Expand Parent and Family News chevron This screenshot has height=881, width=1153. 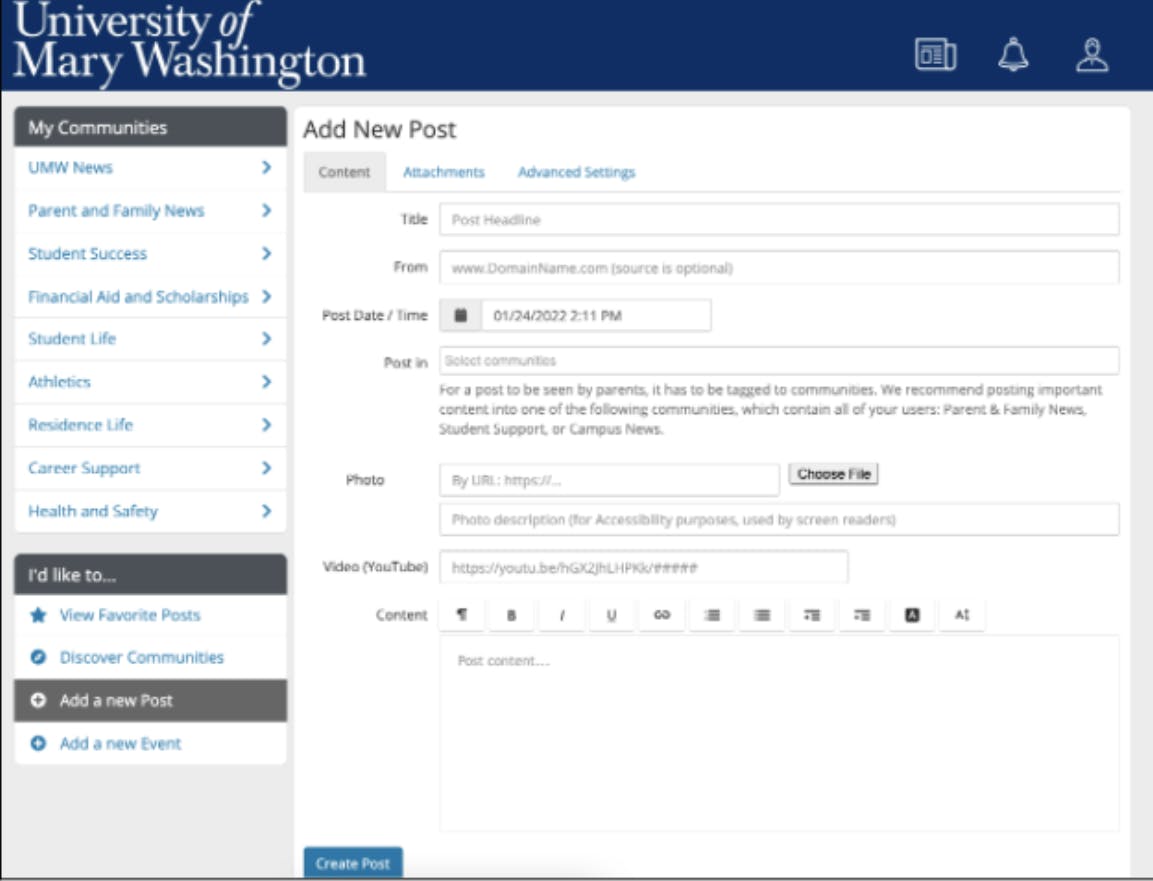tap(266, 210)
